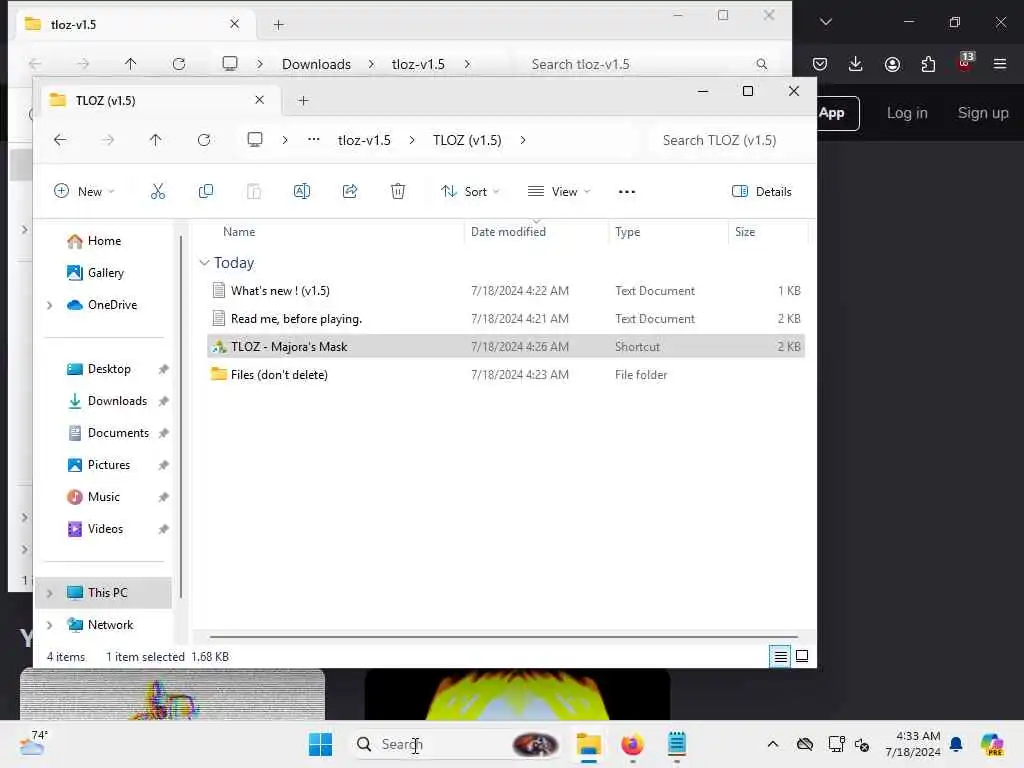Toggle the Details pane button

[x=761, y=191]
